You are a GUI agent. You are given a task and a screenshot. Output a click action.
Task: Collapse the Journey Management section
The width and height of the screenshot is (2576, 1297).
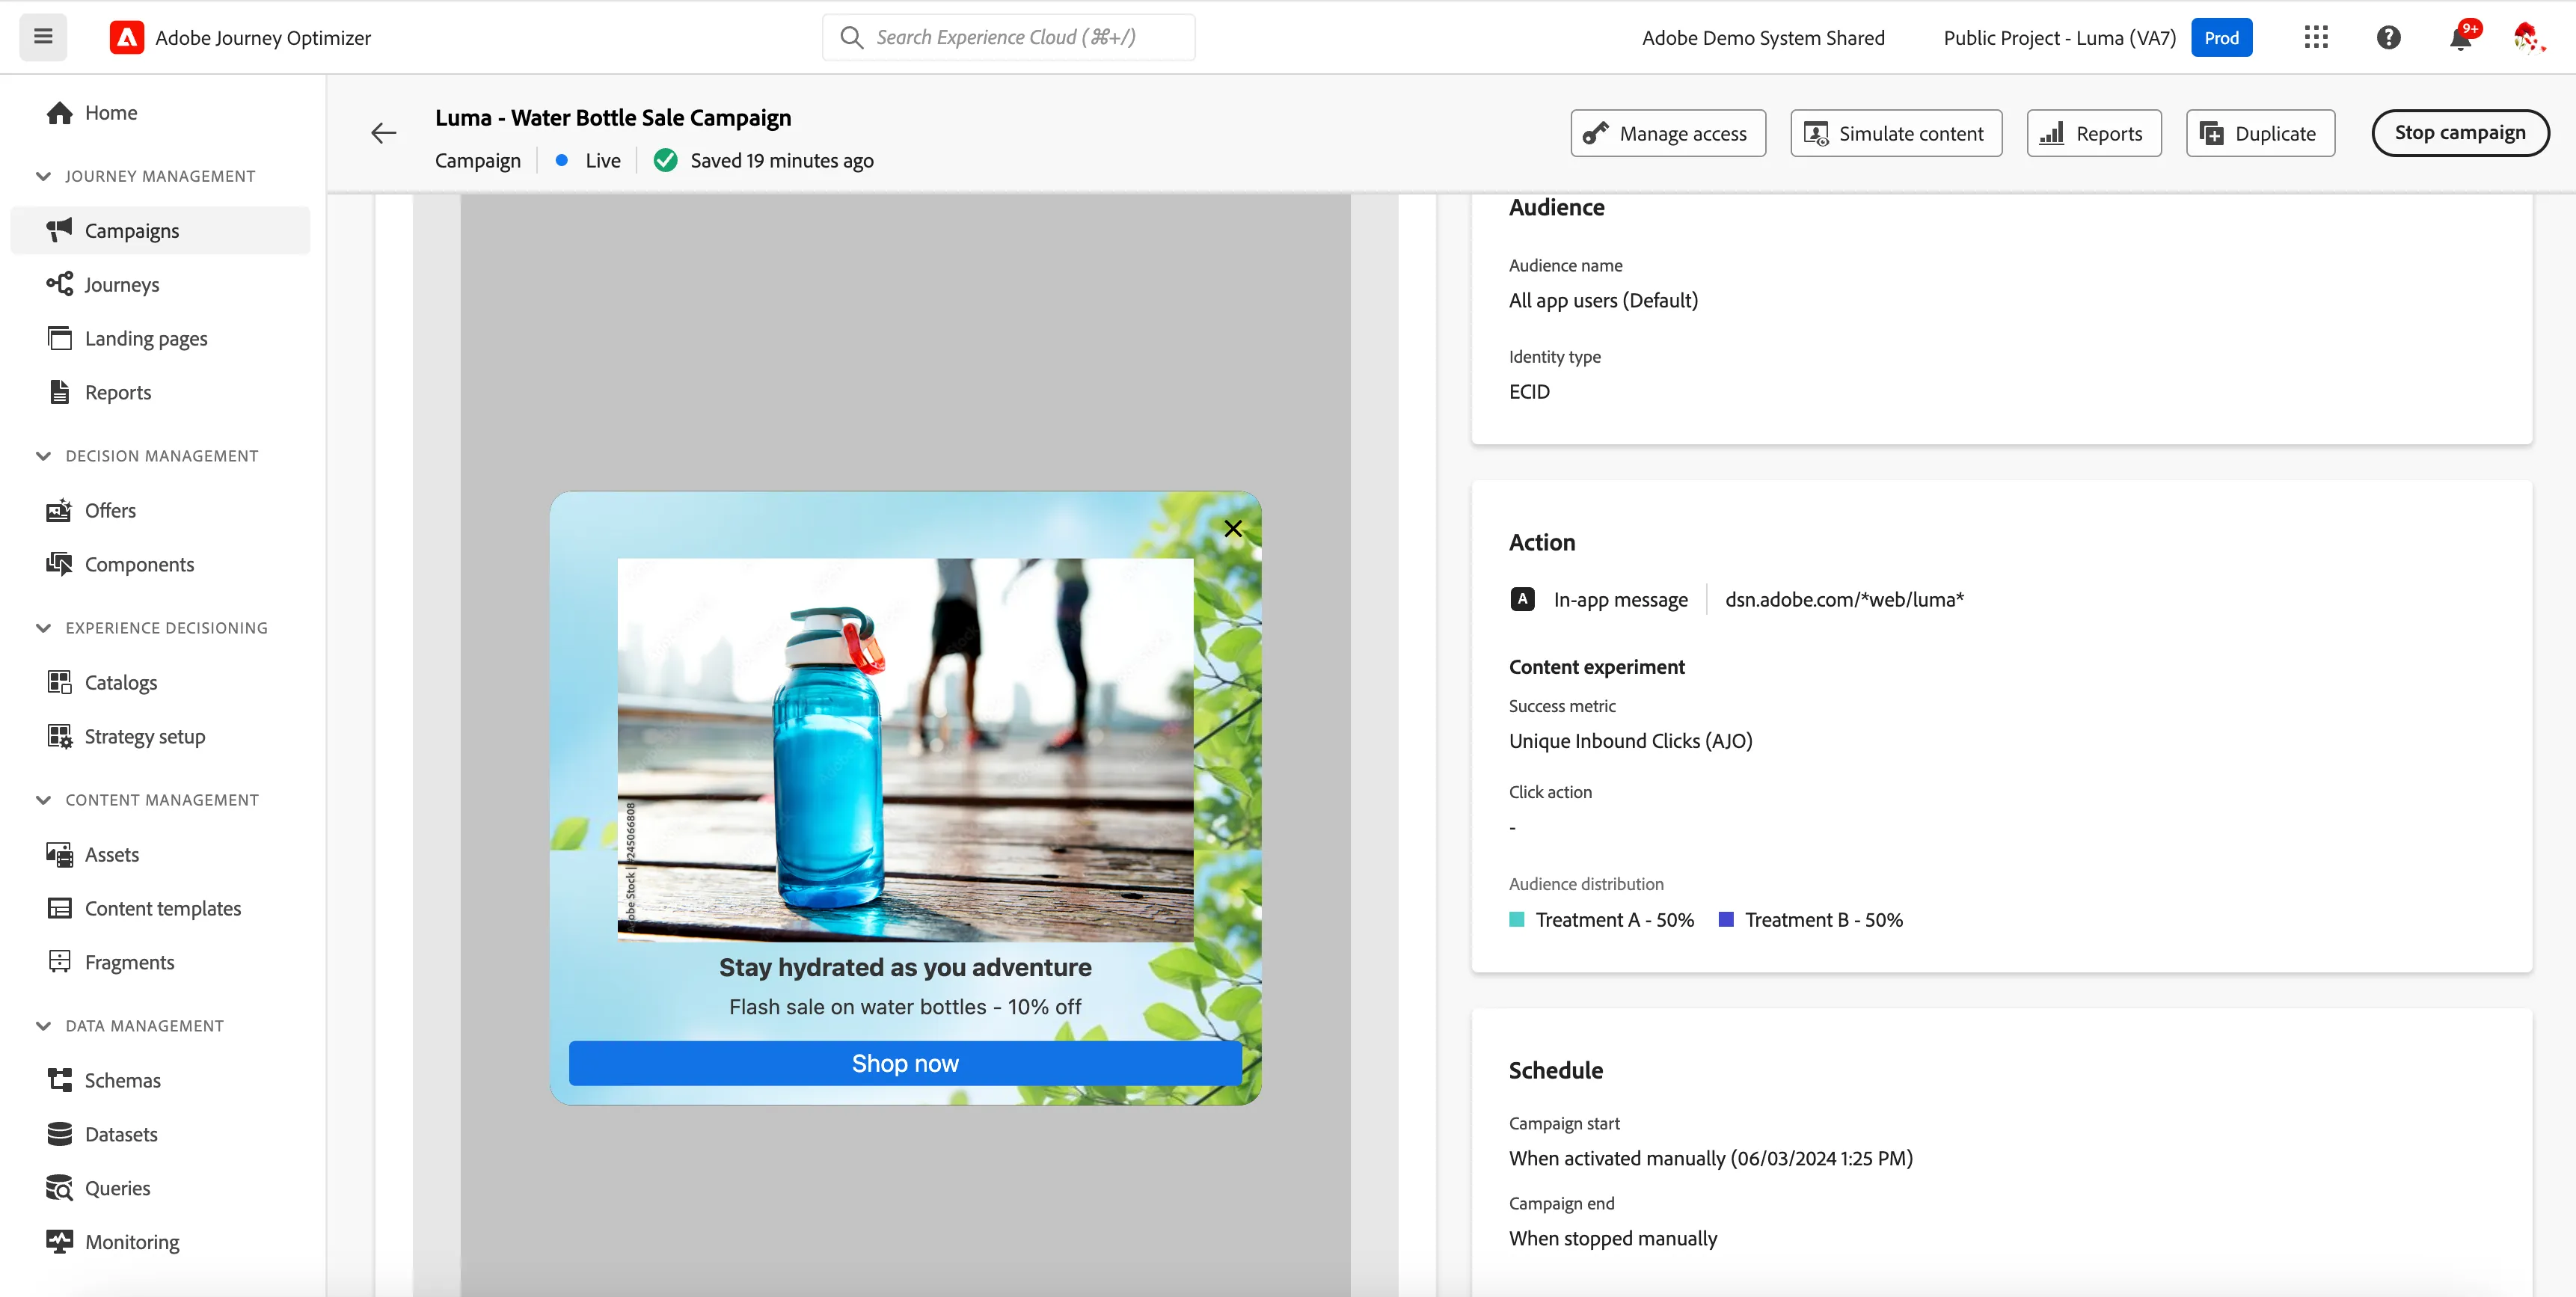point(43,176)
